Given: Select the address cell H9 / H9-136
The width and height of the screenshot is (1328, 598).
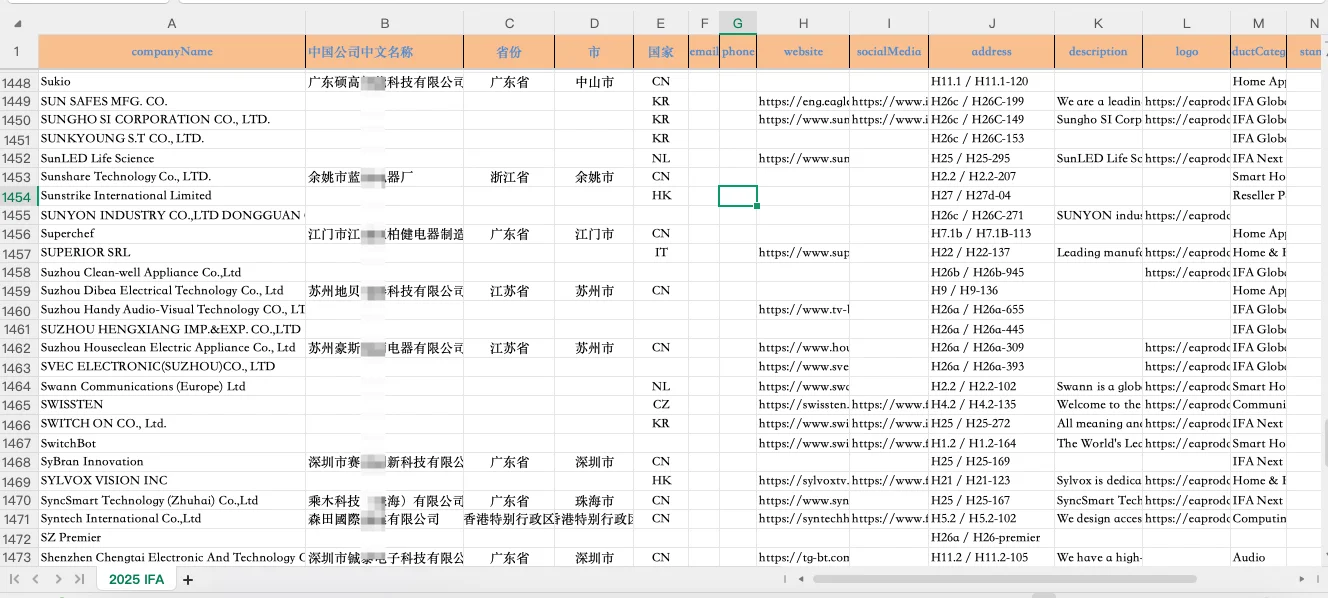Looking at the screenshot, I should point(992,291).
